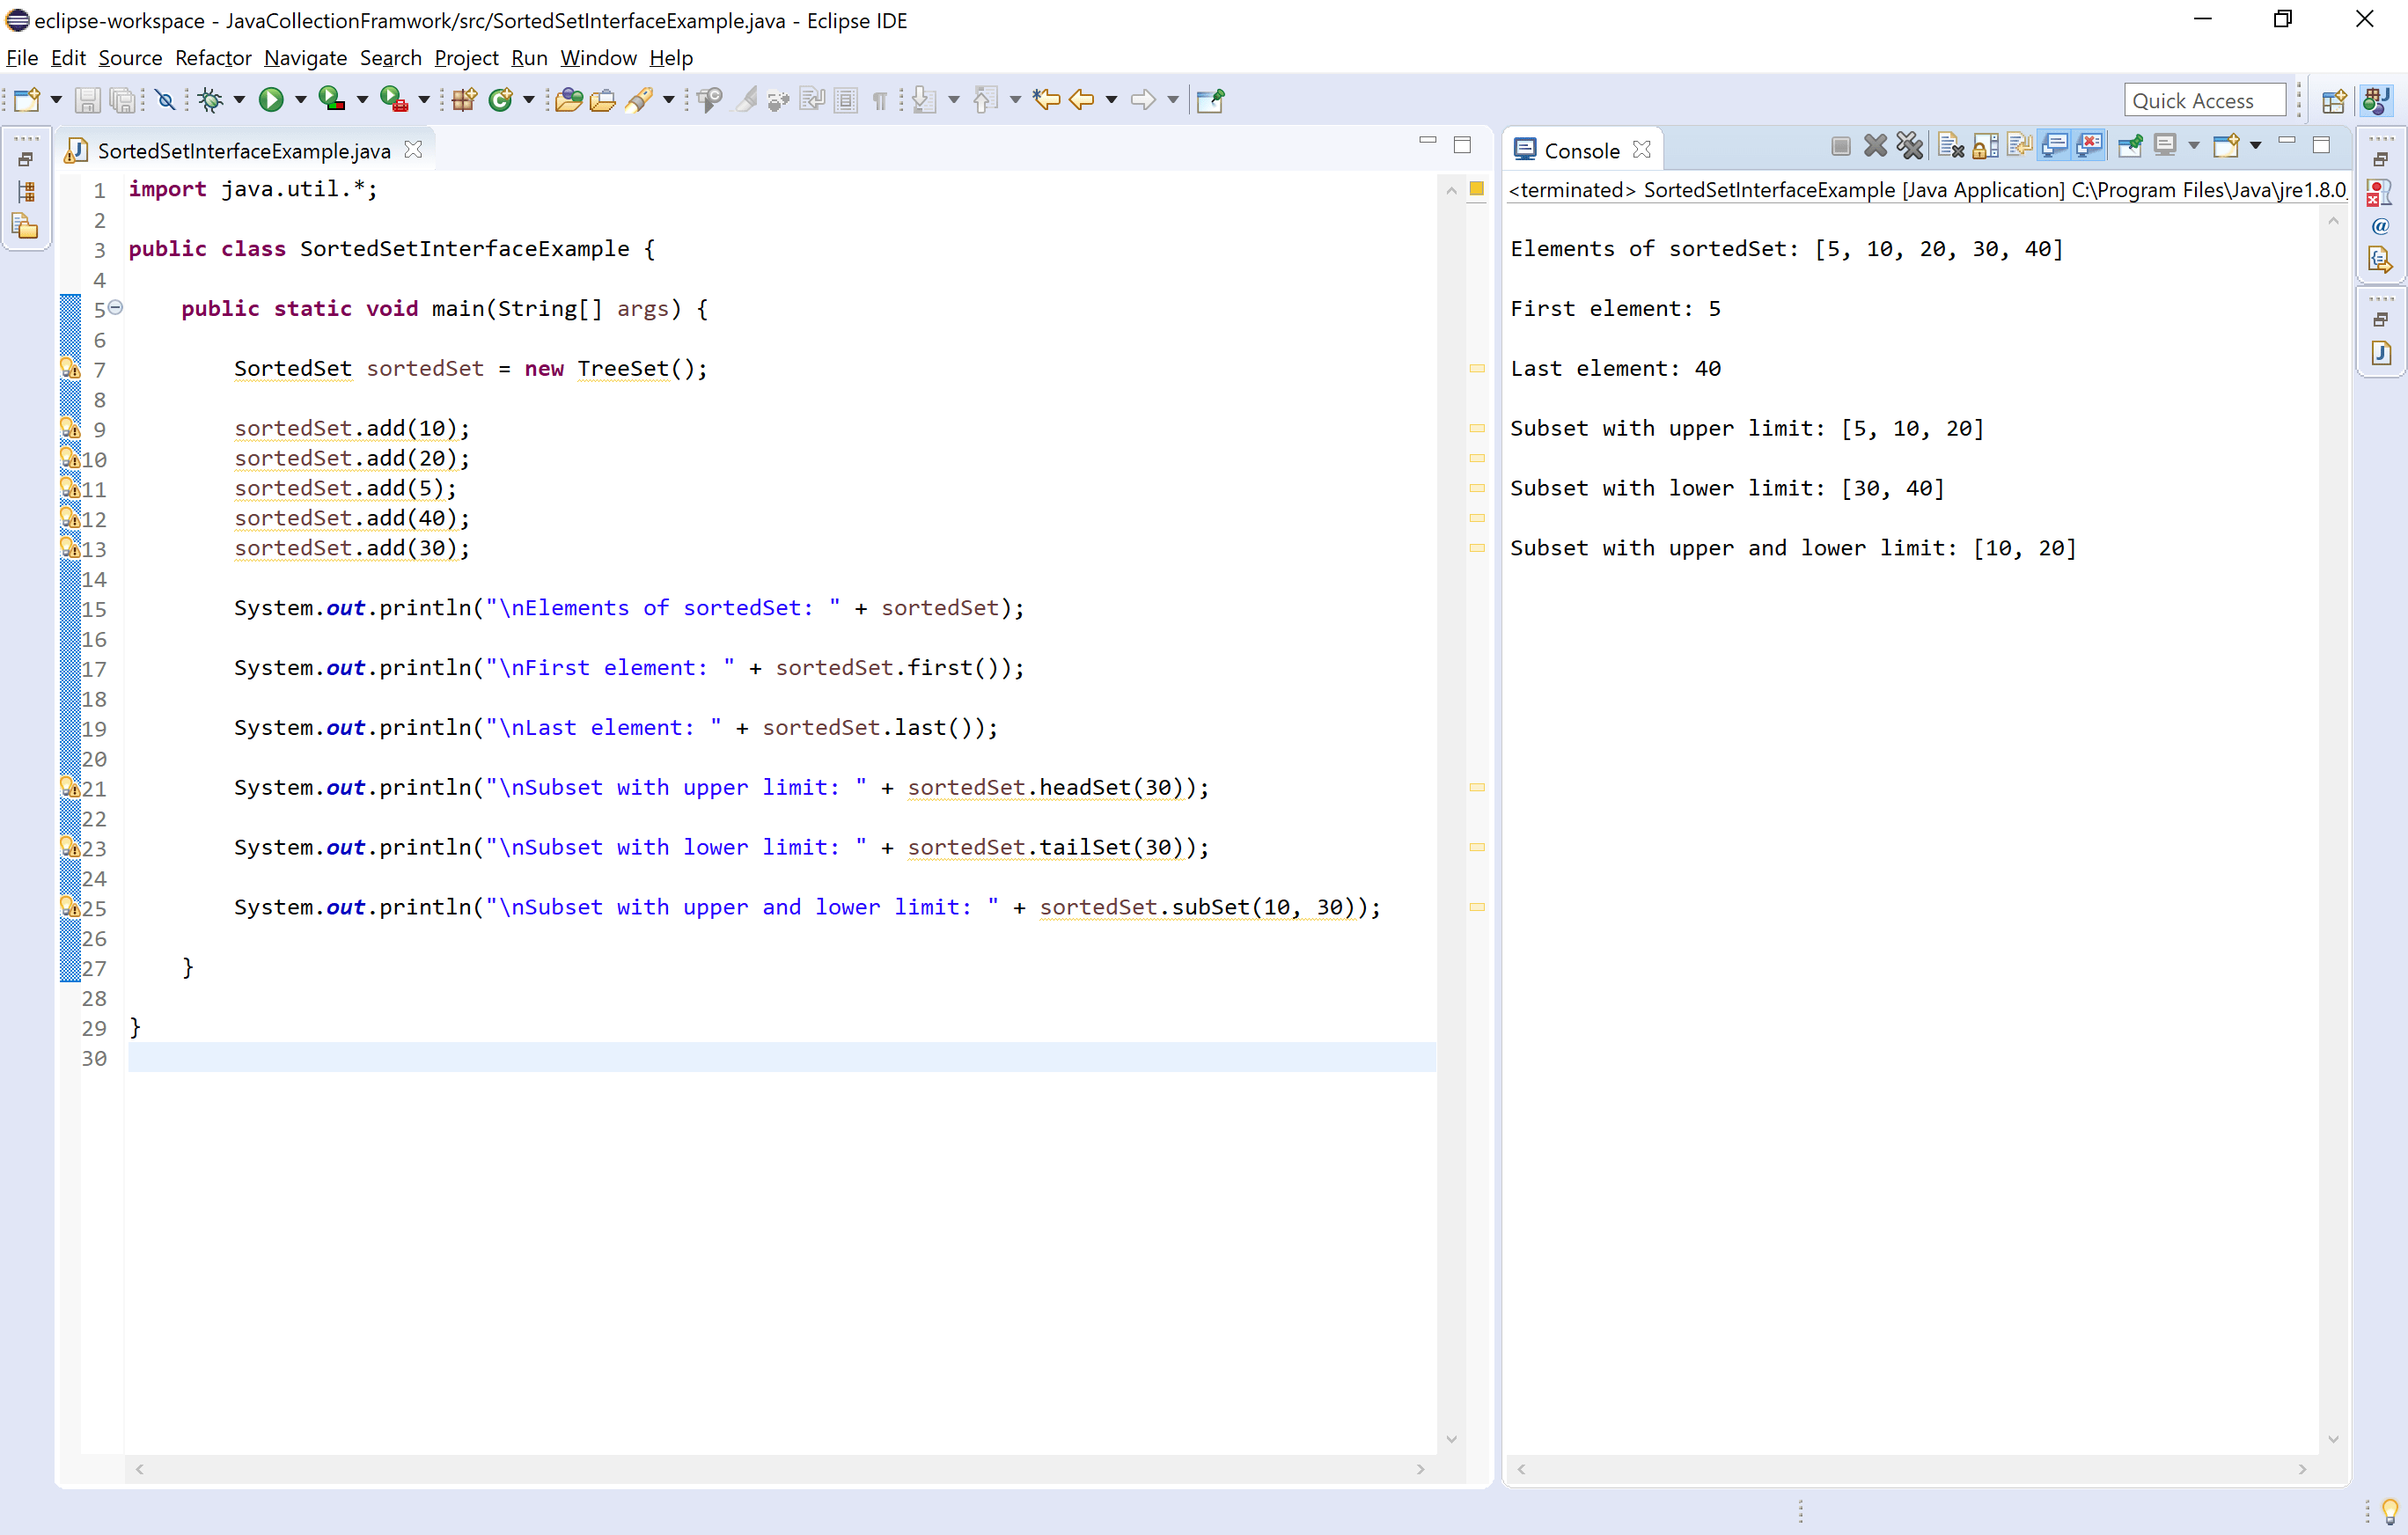Screen dimensions: 2408x1535
Task: Run the SortedSetInterfaceExample program
Action: [x=271, y=99]
